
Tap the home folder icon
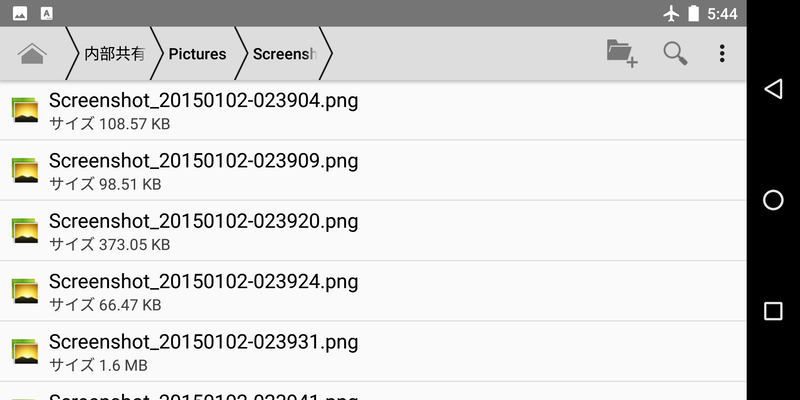32,54
